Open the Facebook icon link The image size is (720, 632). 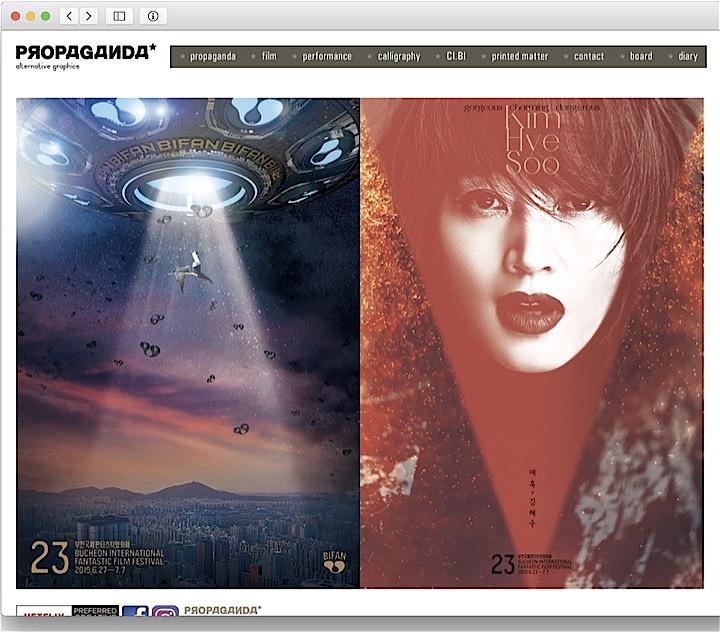coord(135,611)
